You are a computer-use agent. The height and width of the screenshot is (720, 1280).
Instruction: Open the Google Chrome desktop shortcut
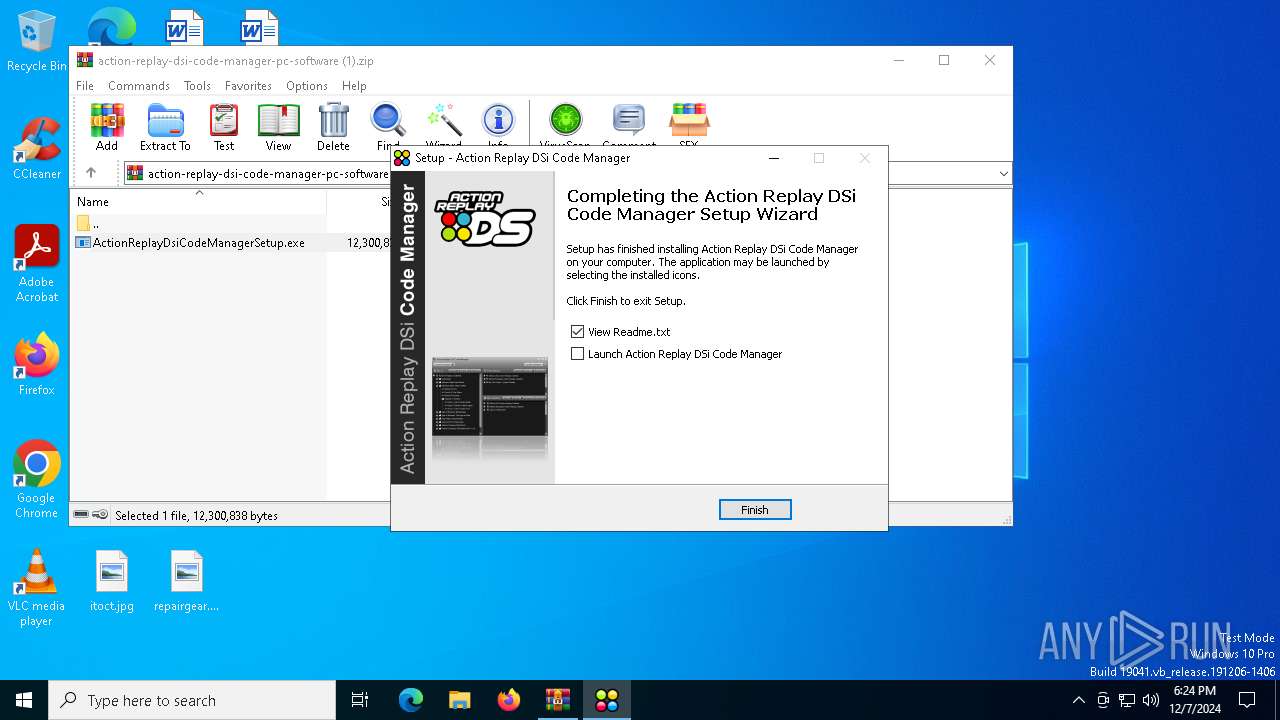tap(37, 480)
